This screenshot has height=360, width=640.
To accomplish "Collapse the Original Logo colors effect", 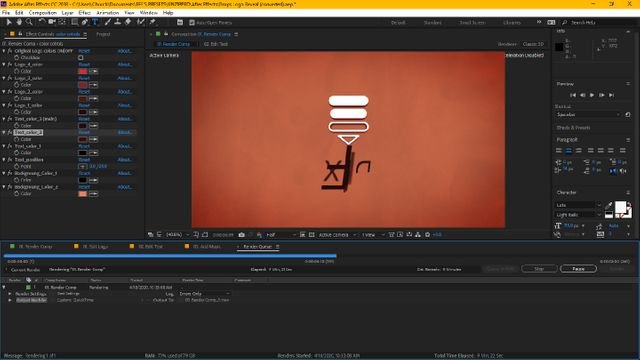I will (x=4, y=51).
